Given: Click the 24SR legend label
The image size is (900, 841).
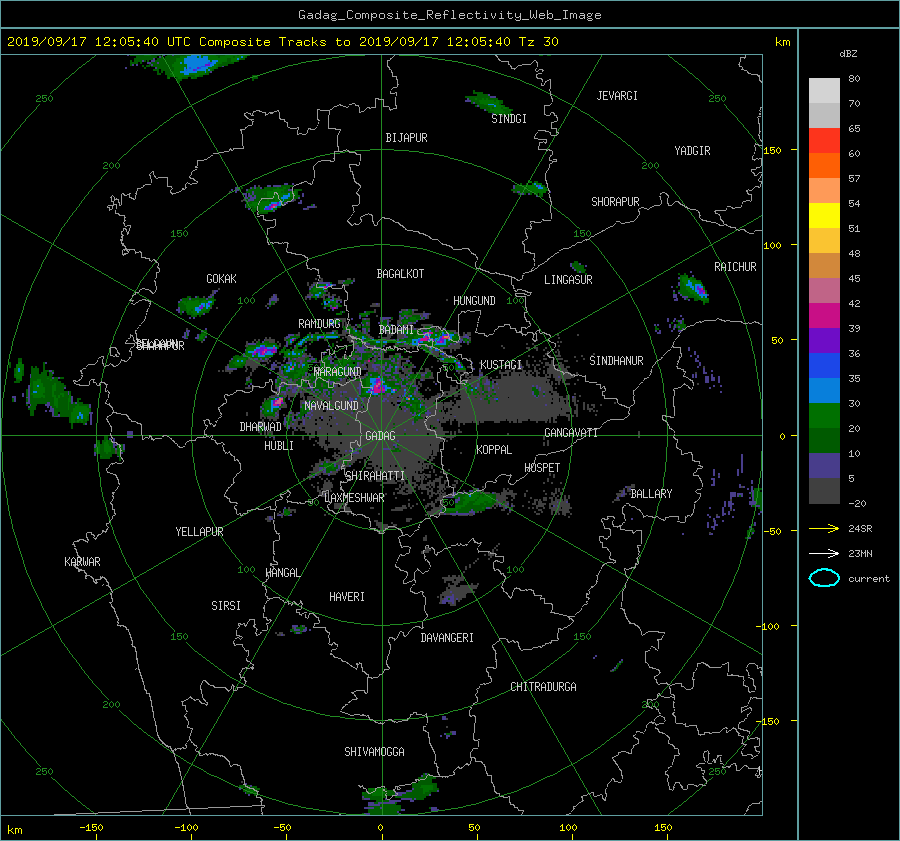Looking at the screenshot, I should pos(860,529).
